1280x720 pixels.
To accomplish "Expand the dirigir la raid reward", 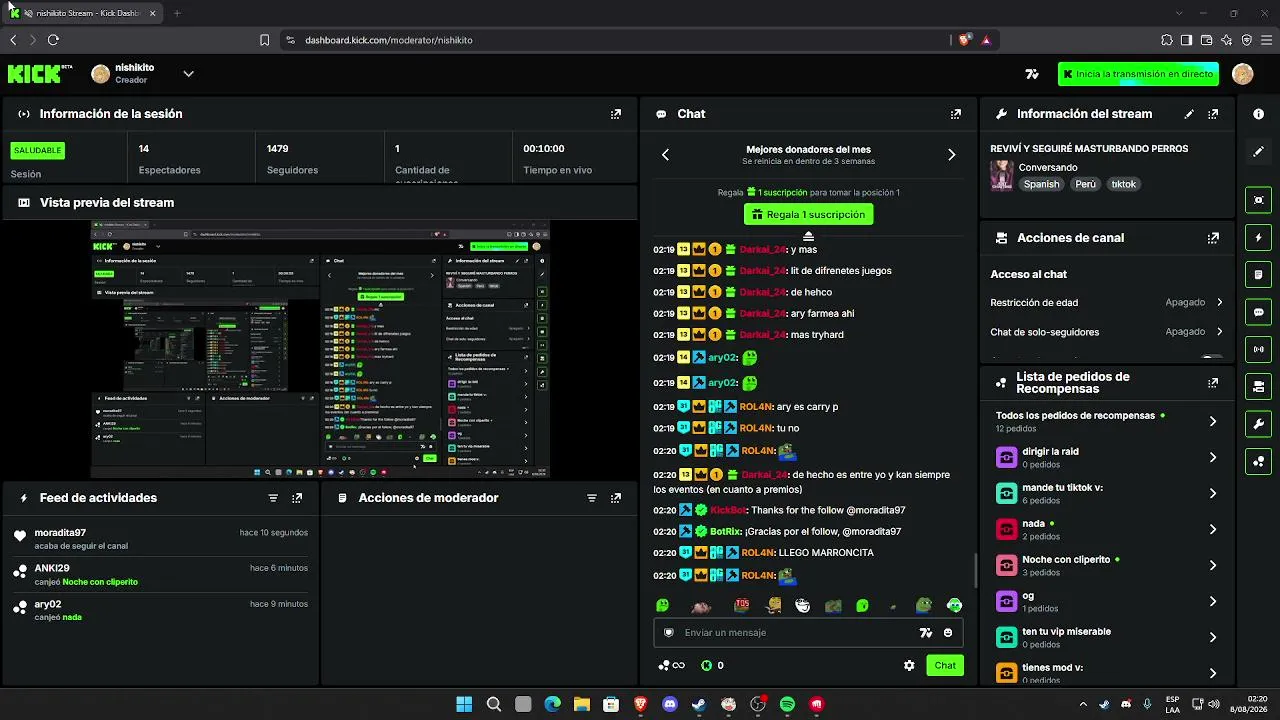I will click(x=1213, y=458).
